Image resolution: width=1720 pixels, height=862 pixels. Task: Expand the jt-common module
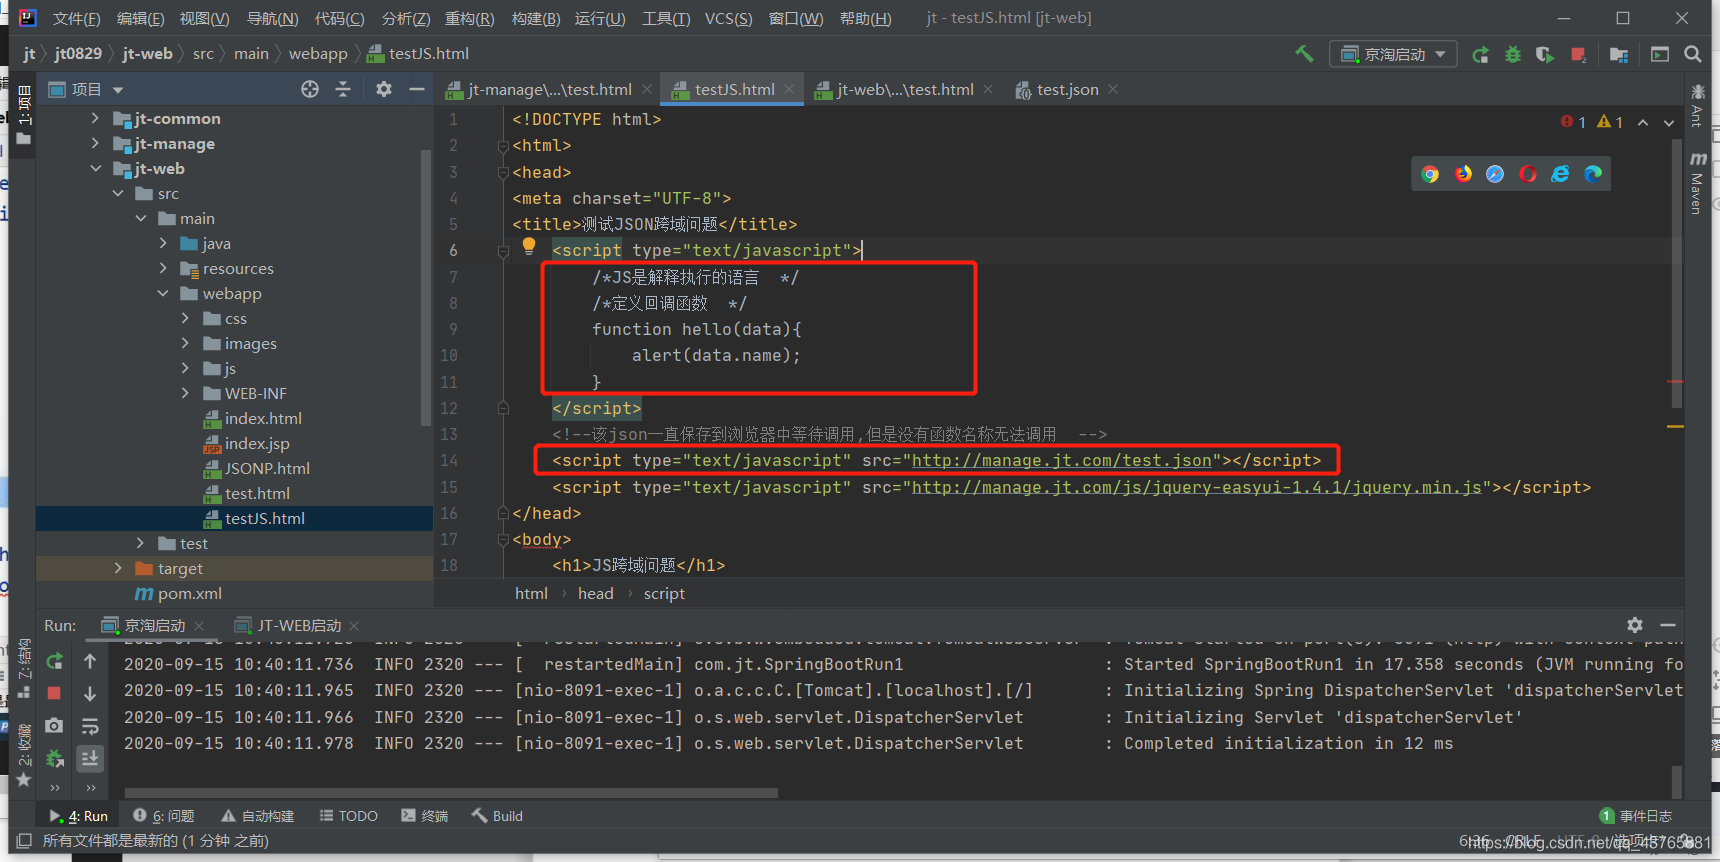click(95, 118)
